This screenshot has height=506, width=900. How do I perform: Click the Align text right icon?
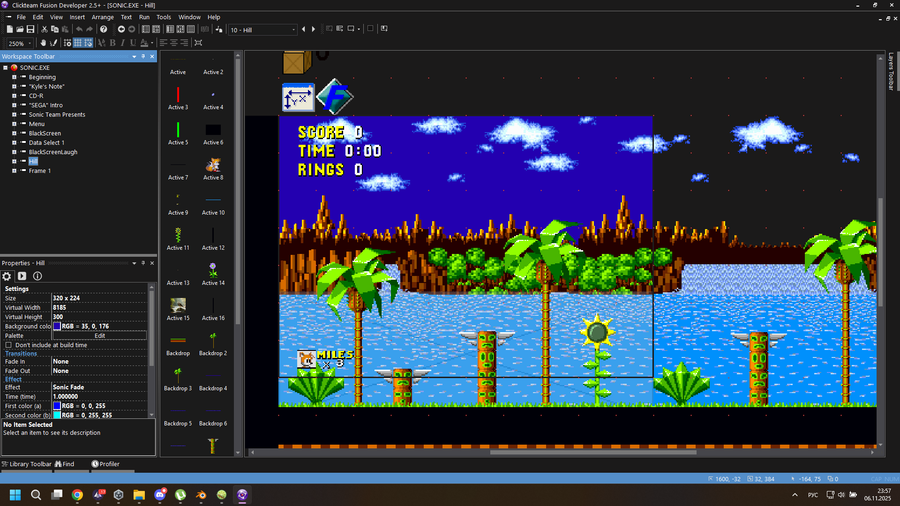coord(184,43)
